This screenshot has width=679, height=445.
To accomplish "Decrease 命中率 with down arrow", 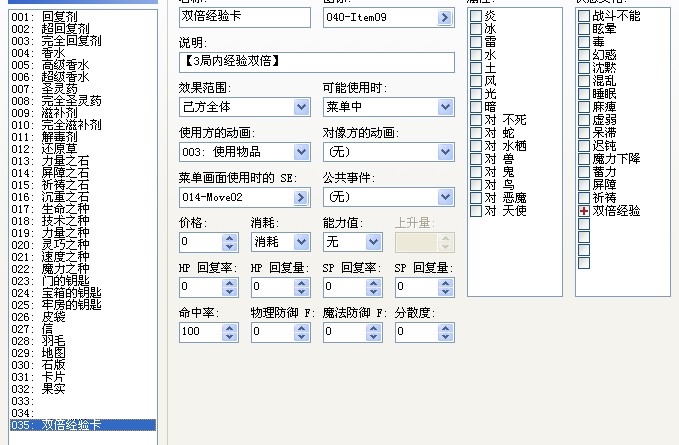I will 230,337.
